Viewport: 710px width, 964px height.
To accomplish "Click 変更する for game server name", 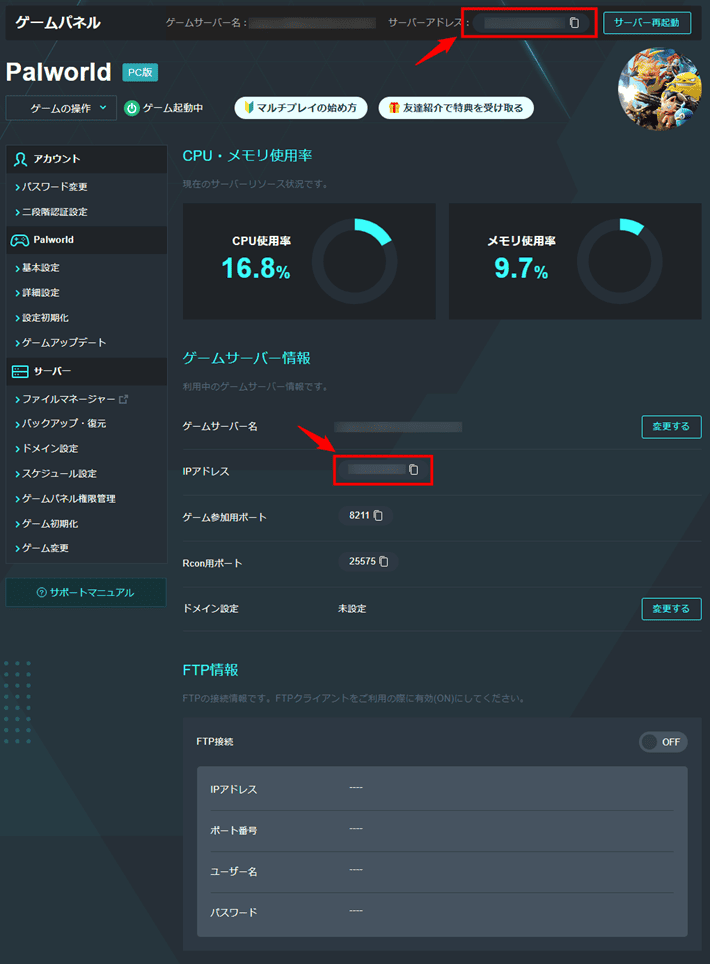I will click(671, 427).
